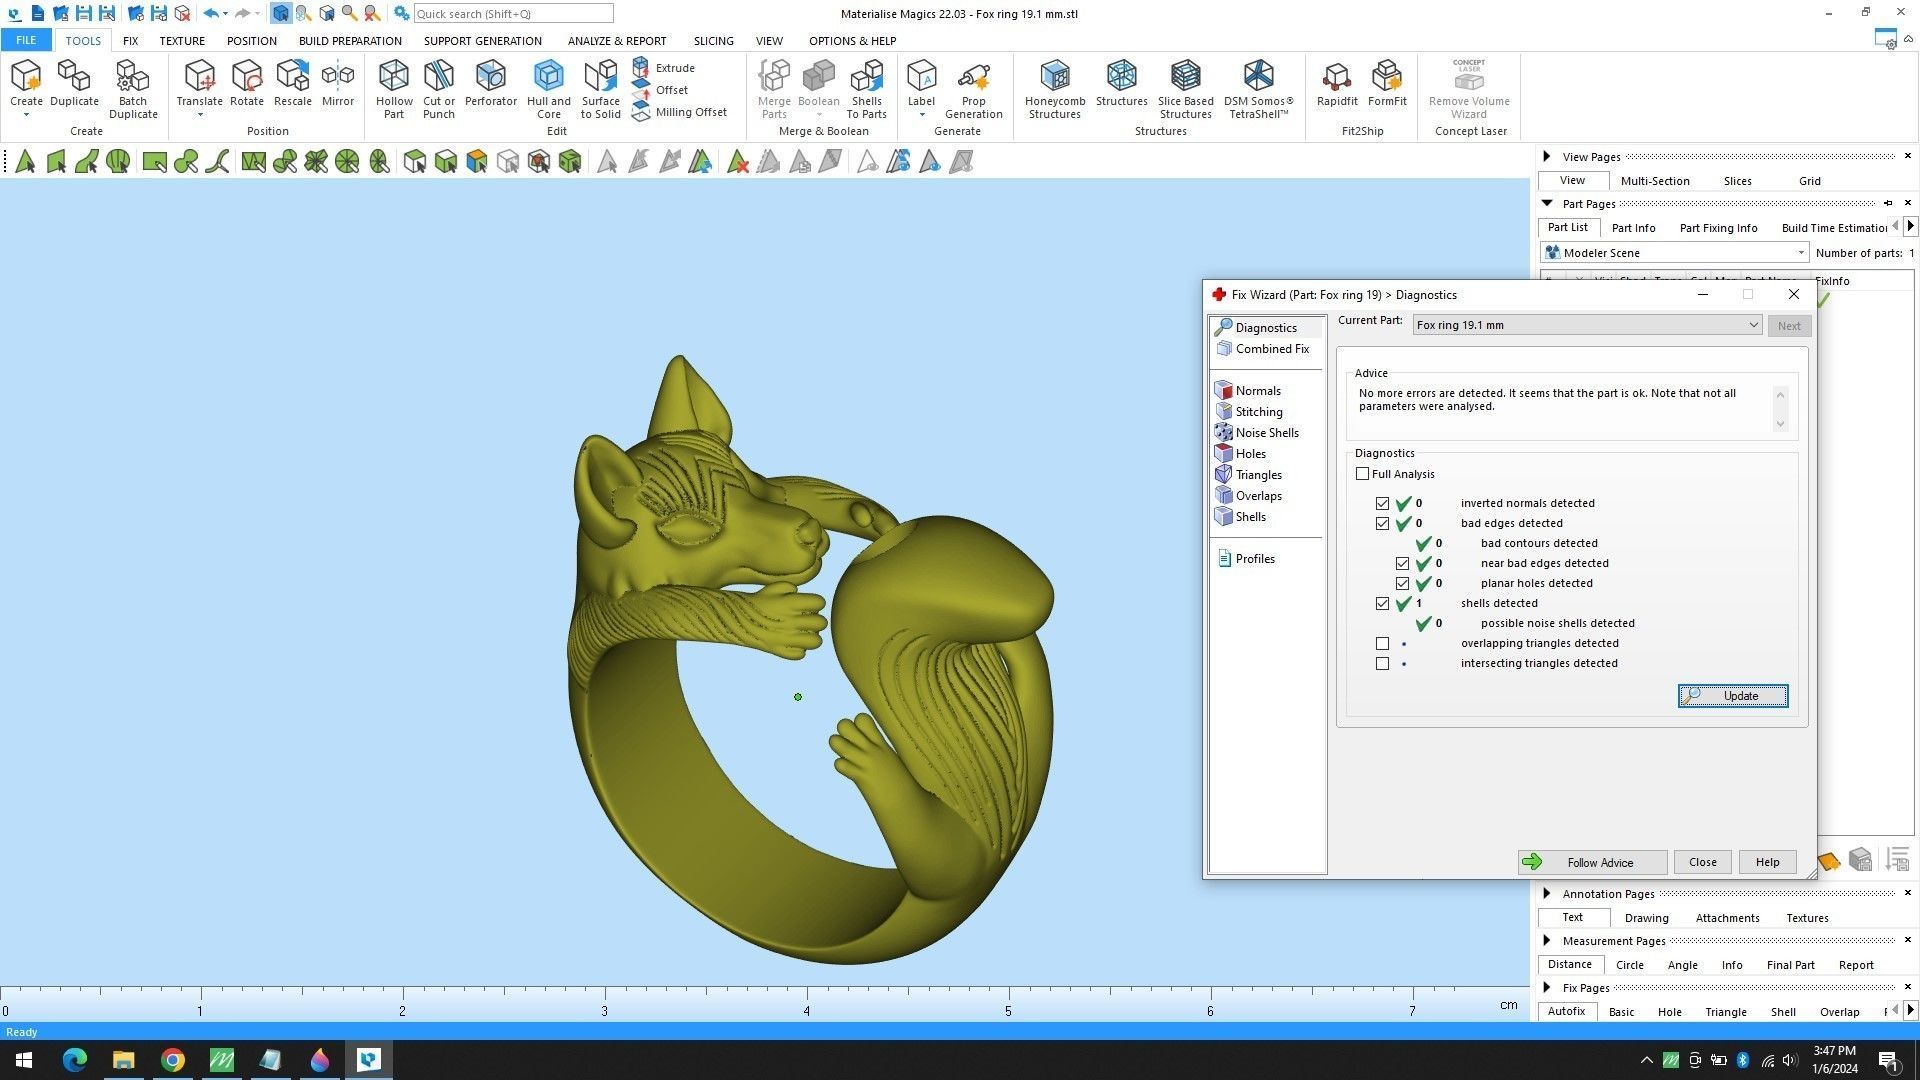Click the Update button
Viewport: 1920px width, 1080px height.
click(1733, 696)
